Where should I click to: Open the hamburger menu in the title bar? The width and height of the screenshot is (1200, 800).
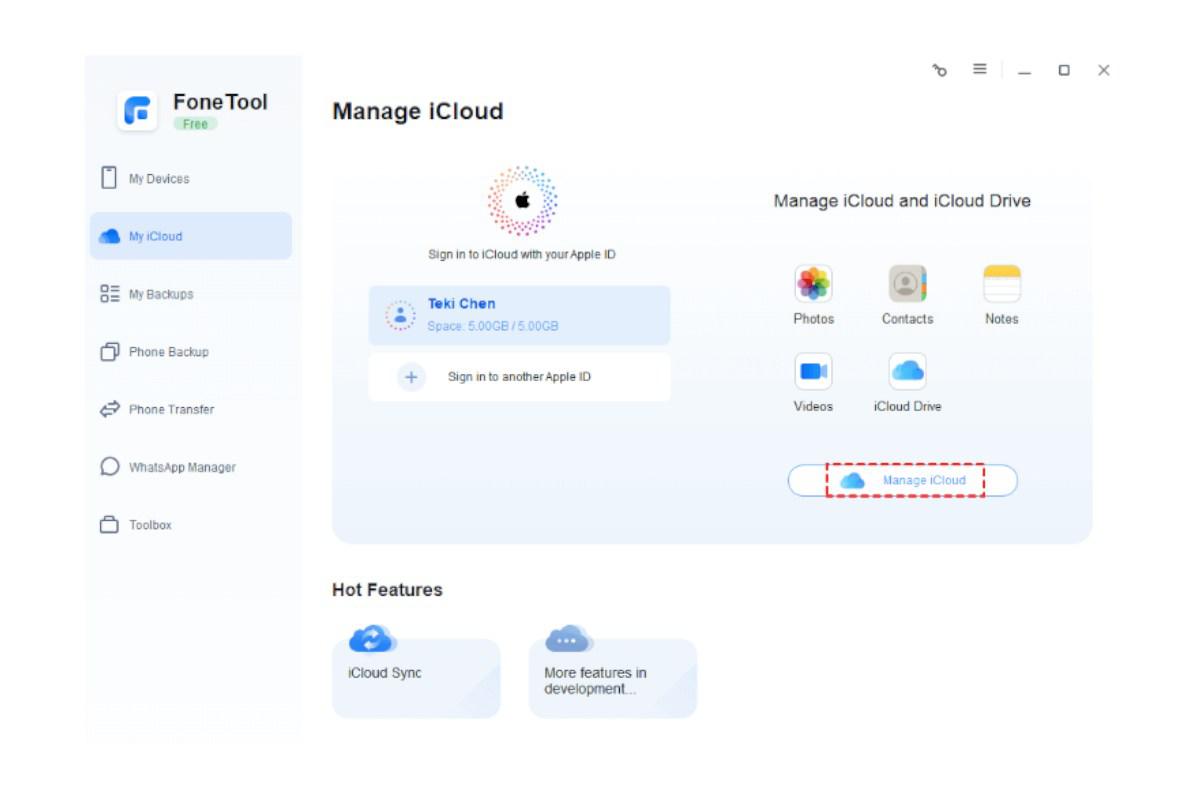tap(980, 69)
